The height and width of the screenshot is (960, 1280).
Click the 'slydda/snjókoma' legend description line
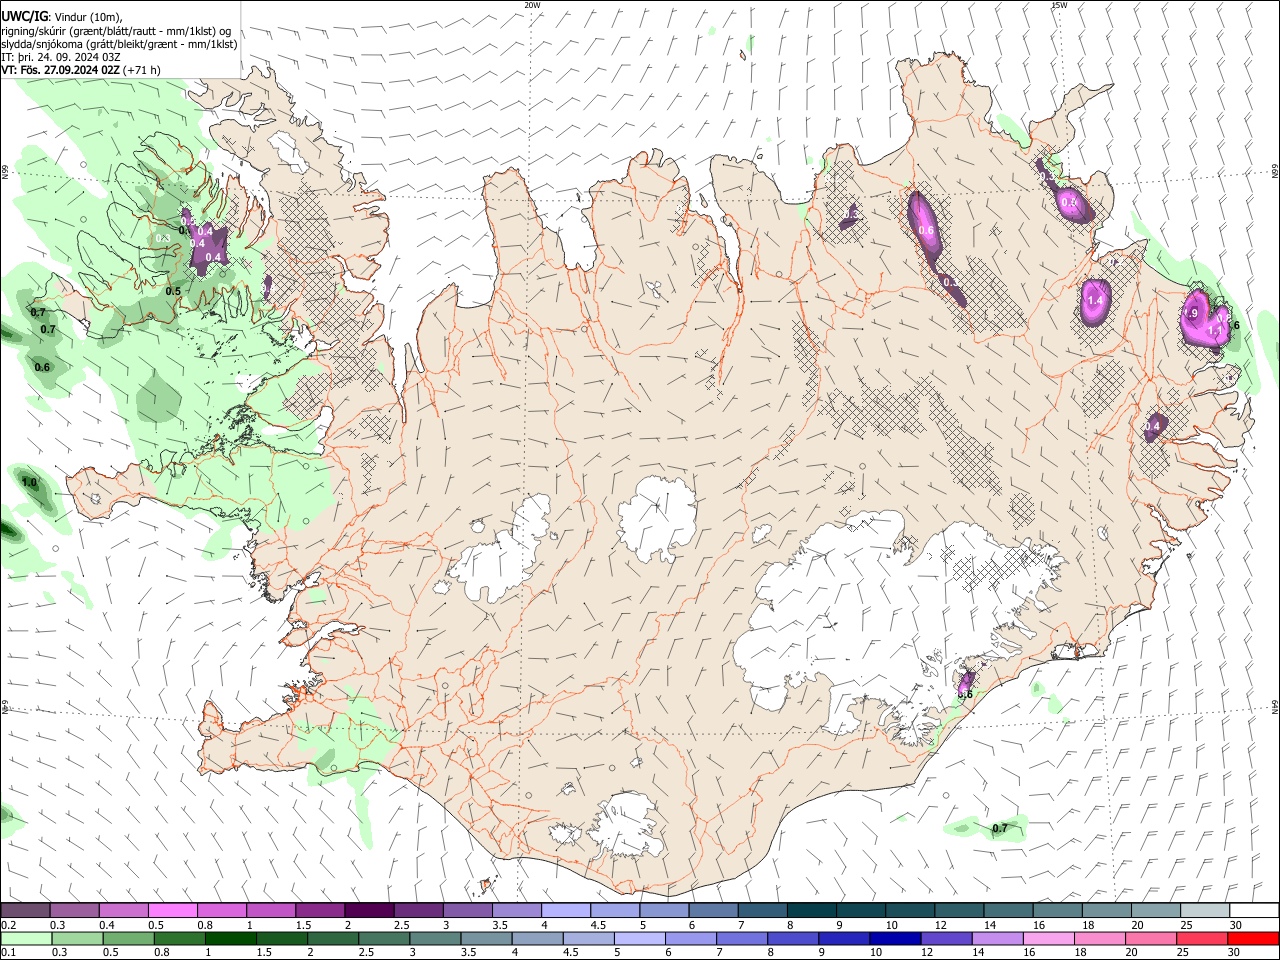pyautogui.click(x=119, y=44)
